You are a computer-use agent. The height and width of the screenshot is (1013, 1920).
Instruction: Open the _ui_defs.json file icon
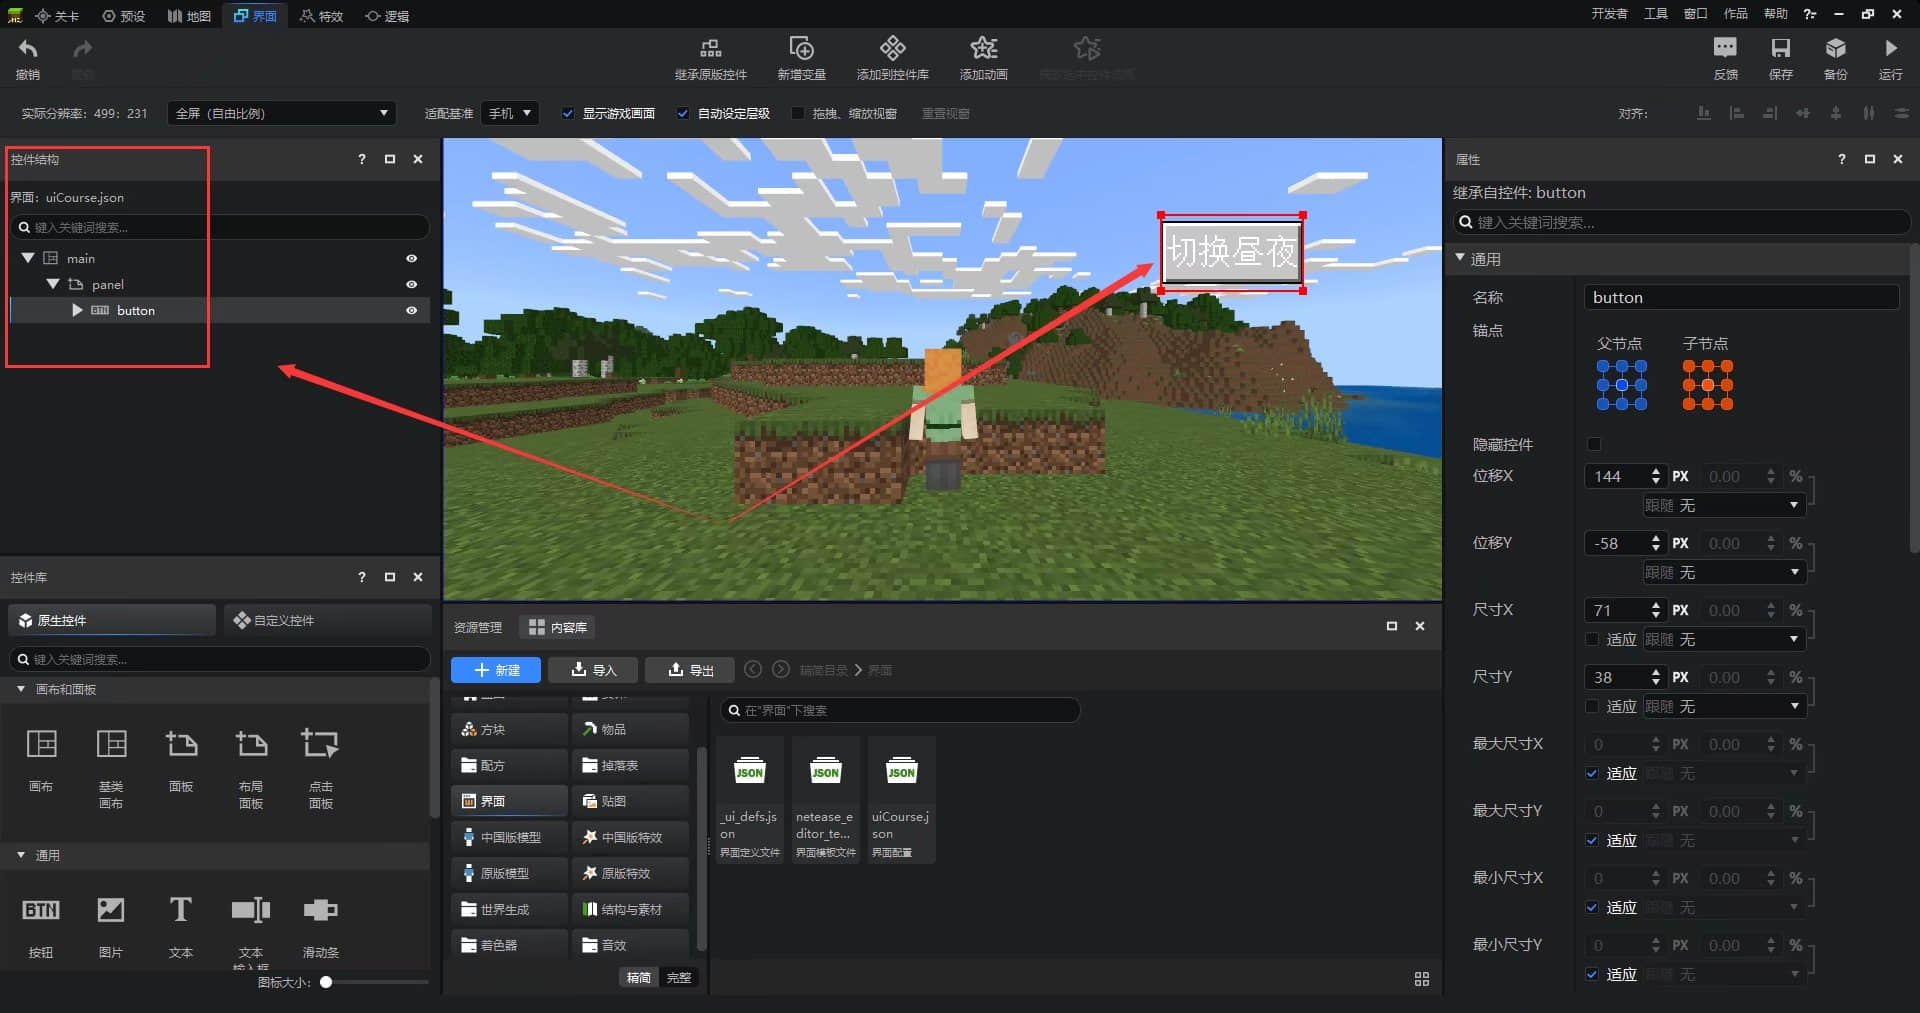(749, 771)
